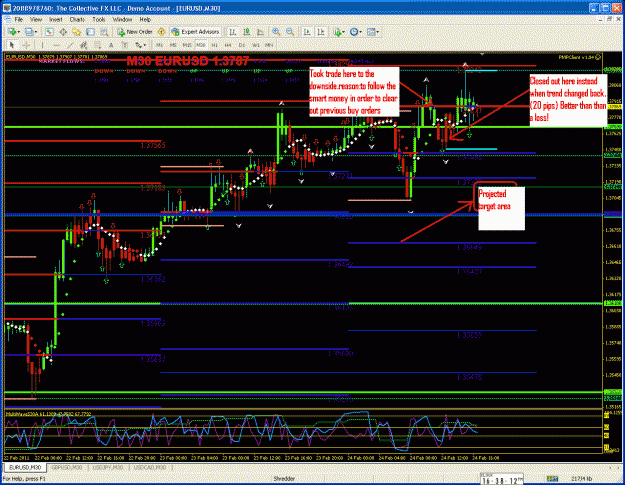The image size is (625, 485).
Task: Click the connection status 217/4 kb
Action: (x=582, y=478)
